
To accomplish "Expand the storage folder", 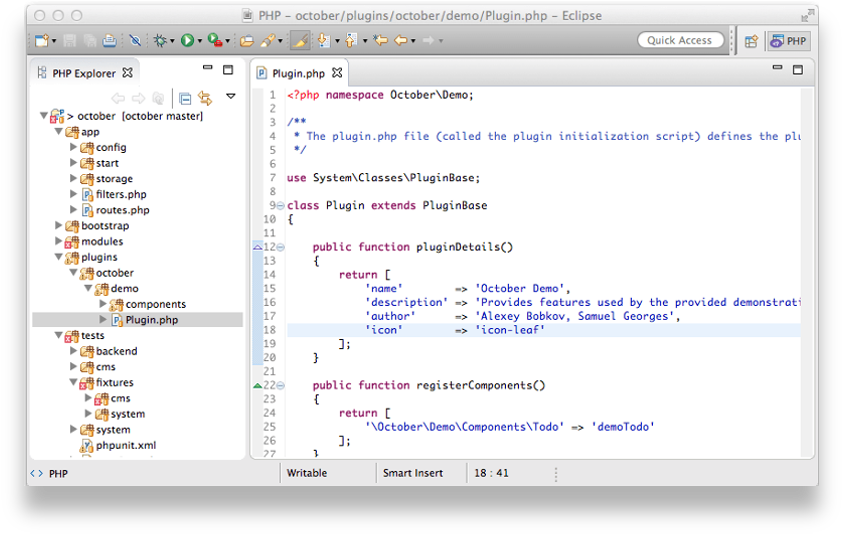I will pyautogui.click(x=74, y=178).
